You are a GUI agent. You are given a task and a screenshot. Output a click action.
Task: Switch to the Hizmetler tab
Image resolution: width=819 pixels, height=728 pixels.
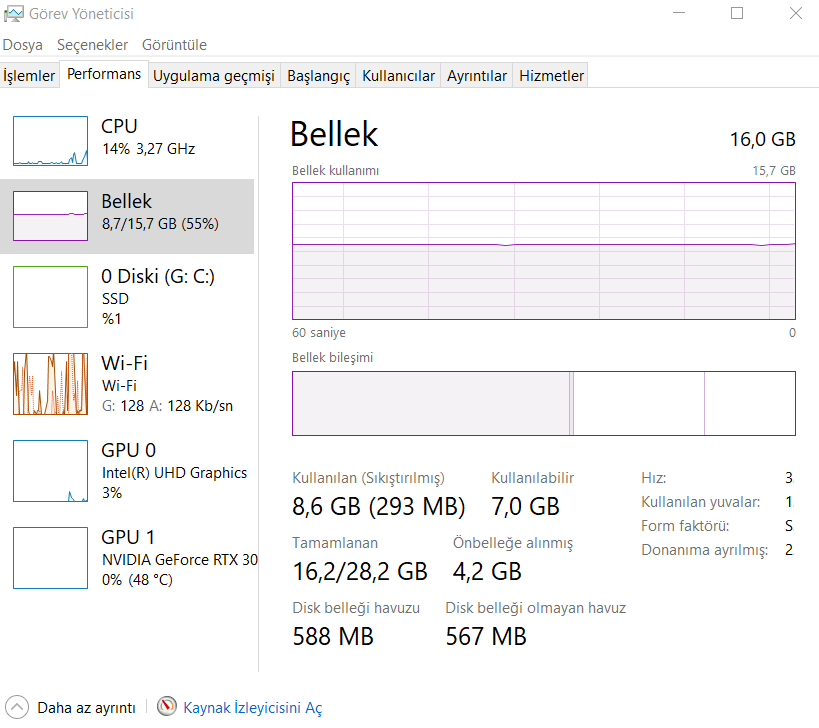coord(551,76)
